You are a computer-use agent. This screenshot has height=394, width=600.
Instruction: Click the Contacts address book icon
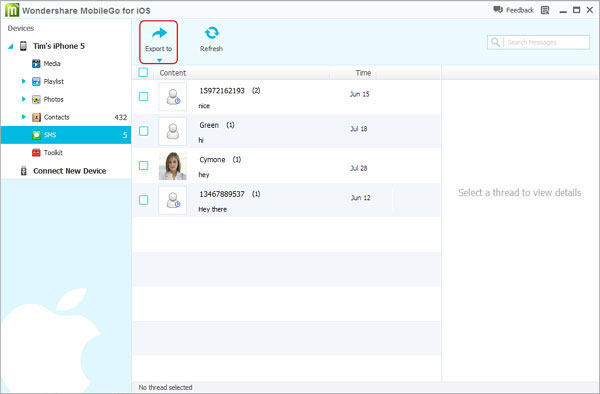coord(36,117)
